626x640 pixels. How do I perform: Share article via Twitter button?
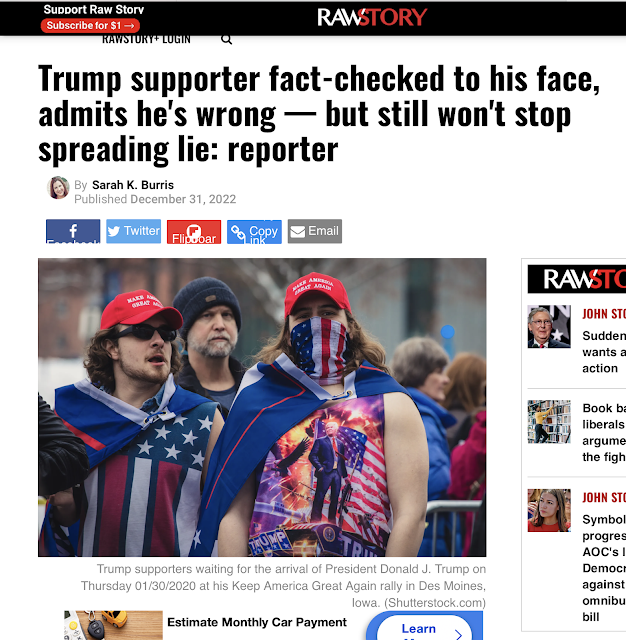click(133, 231)
